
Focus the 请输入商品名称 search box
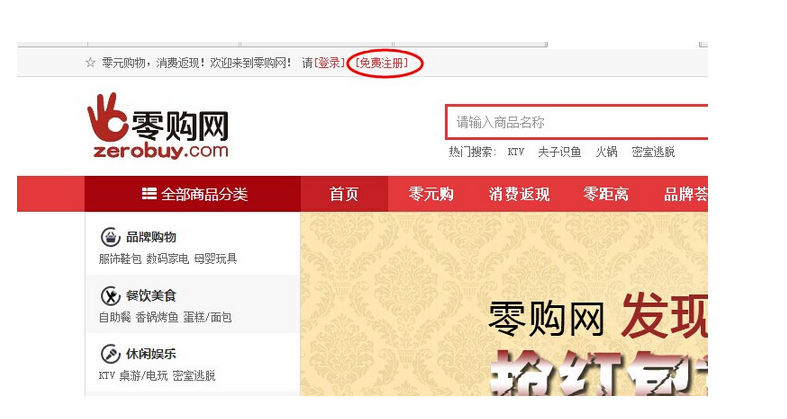577,122
